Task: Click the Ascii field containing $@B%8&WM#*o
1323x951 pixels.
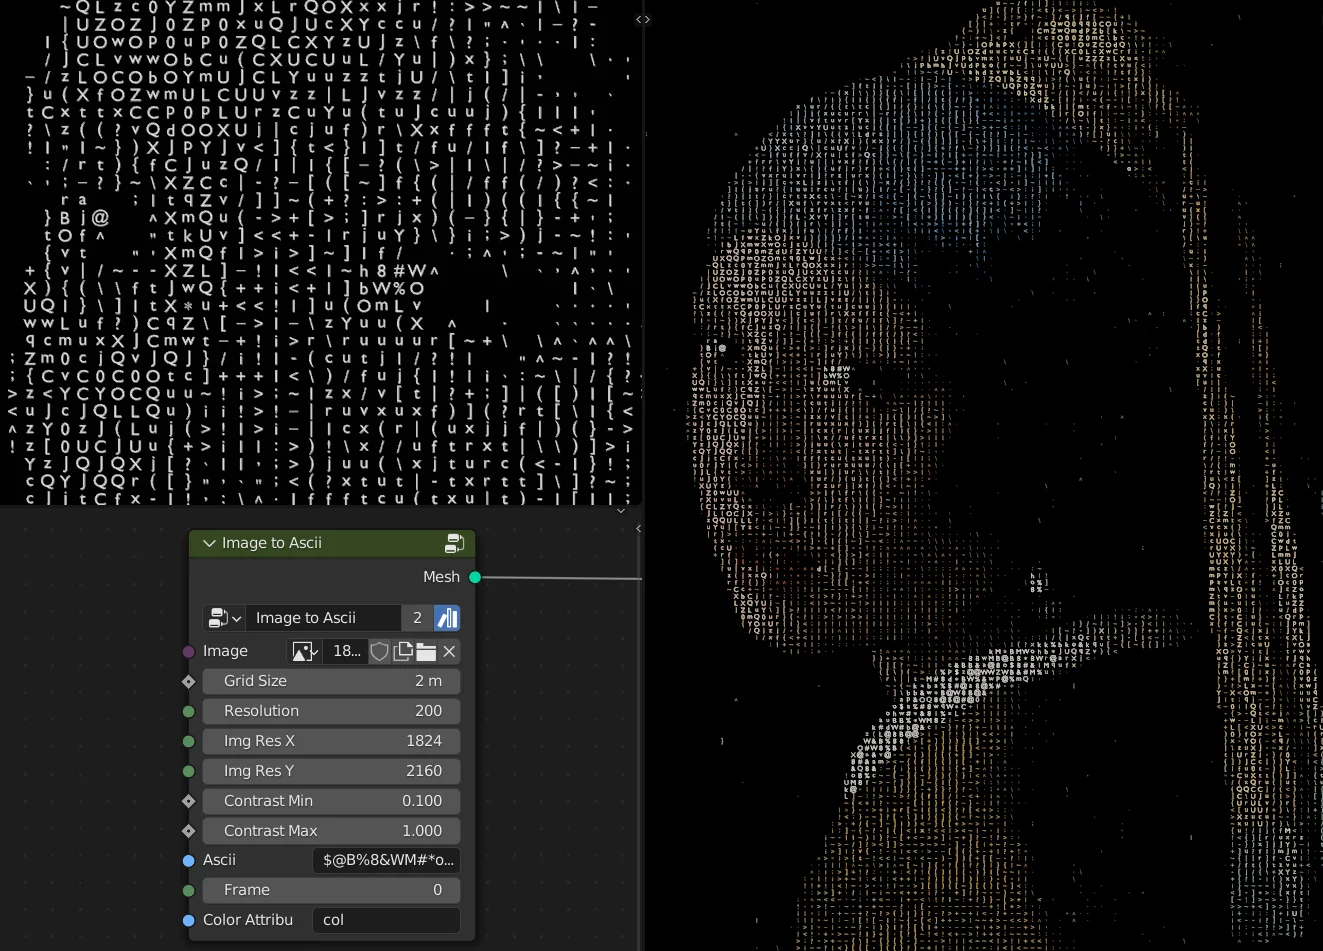Action: click(x=386, y=860)
